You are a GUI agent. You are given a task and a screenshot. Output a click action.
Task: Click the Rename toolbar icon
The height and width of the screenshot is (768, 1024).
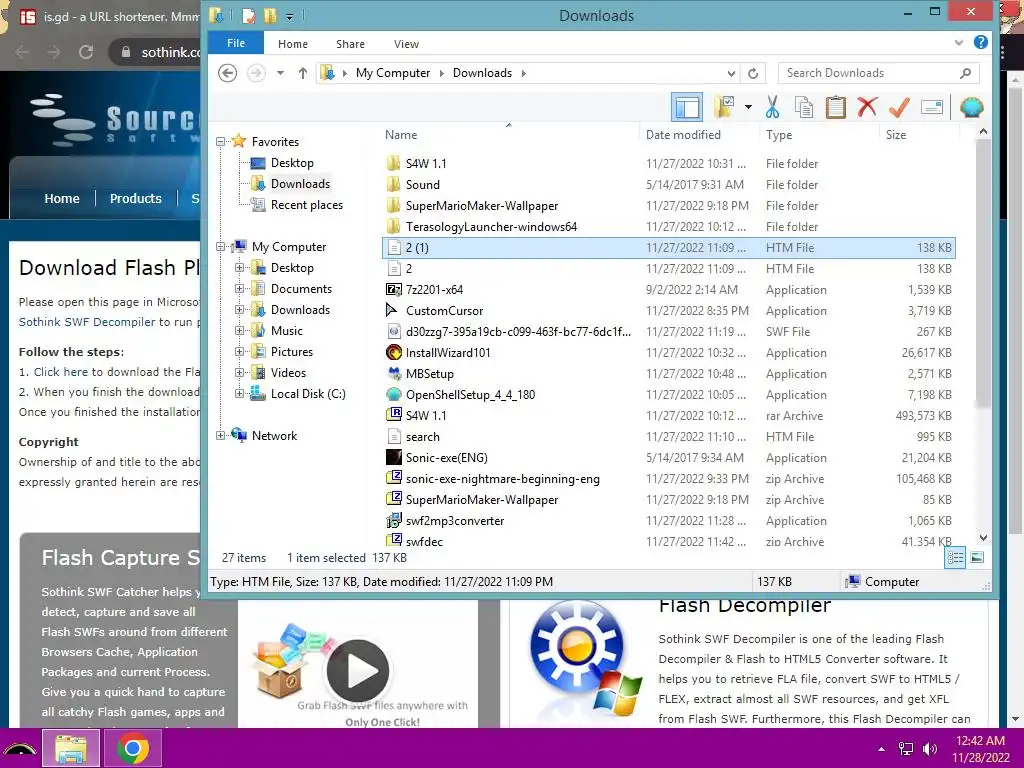(932, 107)
